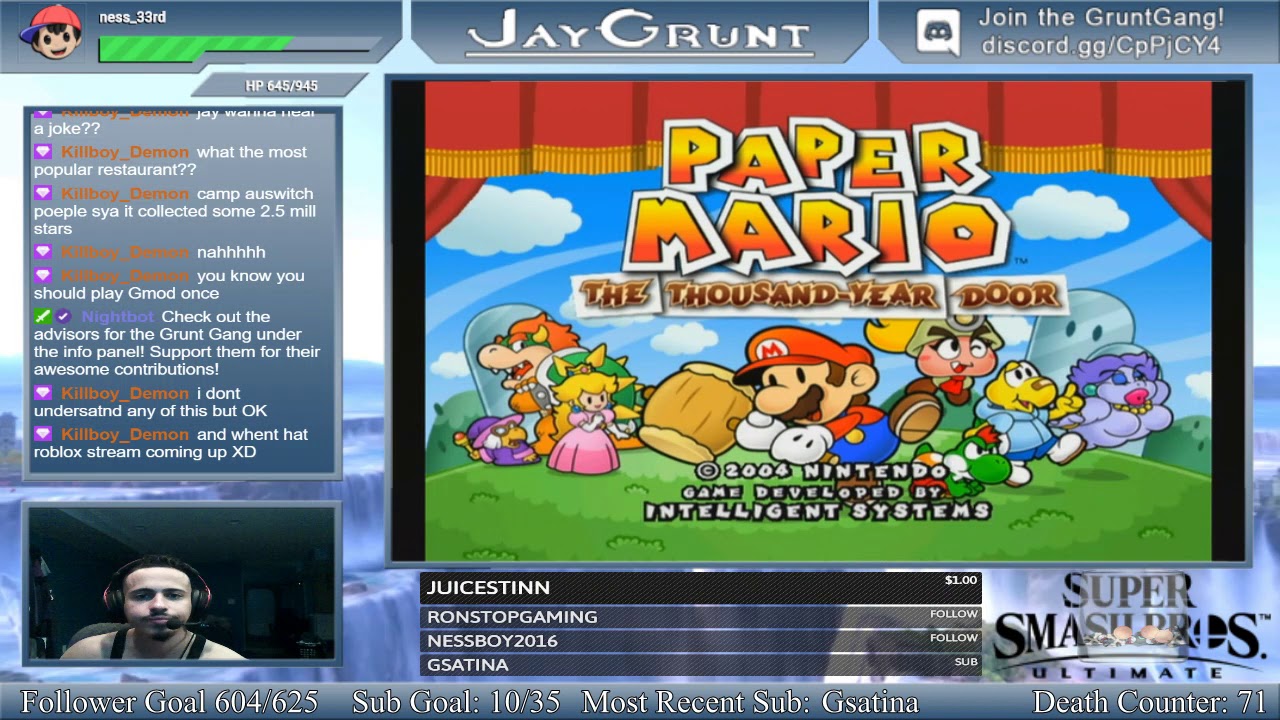This screenshot has width=1280, height=720.
Task: Click subscriber badge beside 'nahhhhh' message
Action: 42,252
